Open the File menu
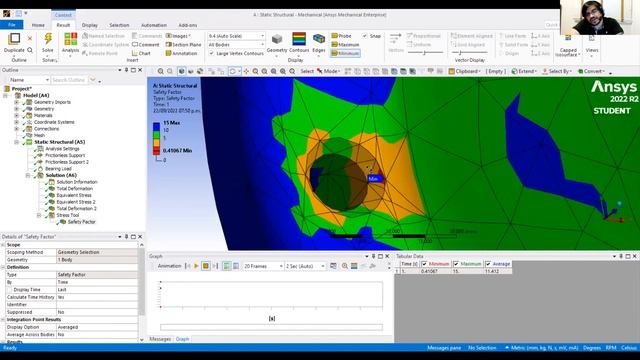 click(x=12, y=25)
